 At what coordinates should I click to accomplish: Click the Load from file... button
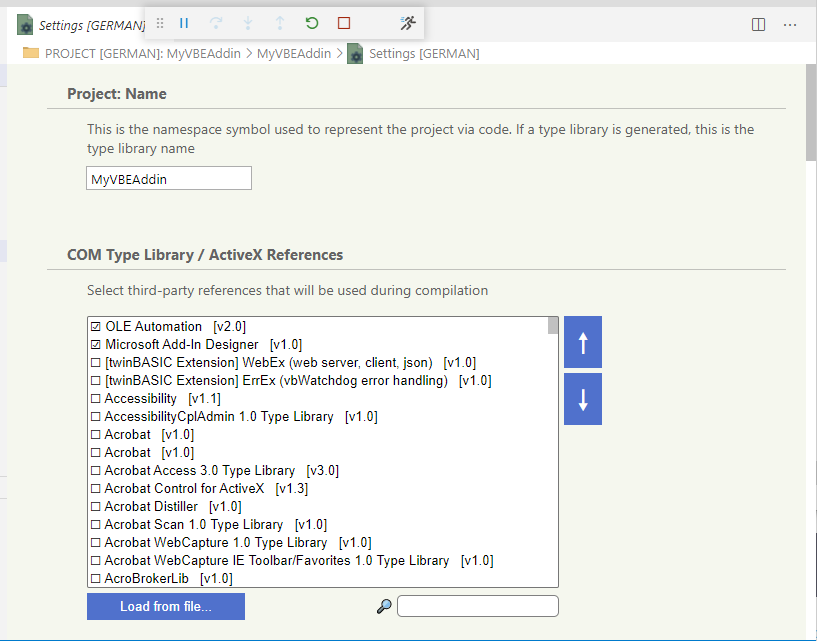pos(165,606)
